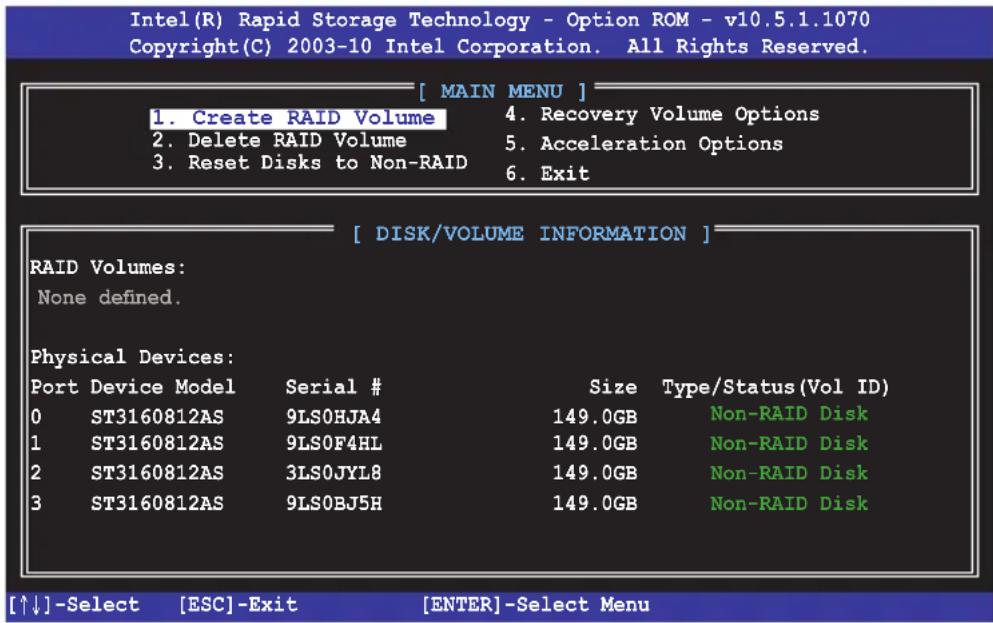Click Non-RAID Disk status for 9LS0BJ5H
Screen dimensions: 993x623
click(x=789, y=503)
